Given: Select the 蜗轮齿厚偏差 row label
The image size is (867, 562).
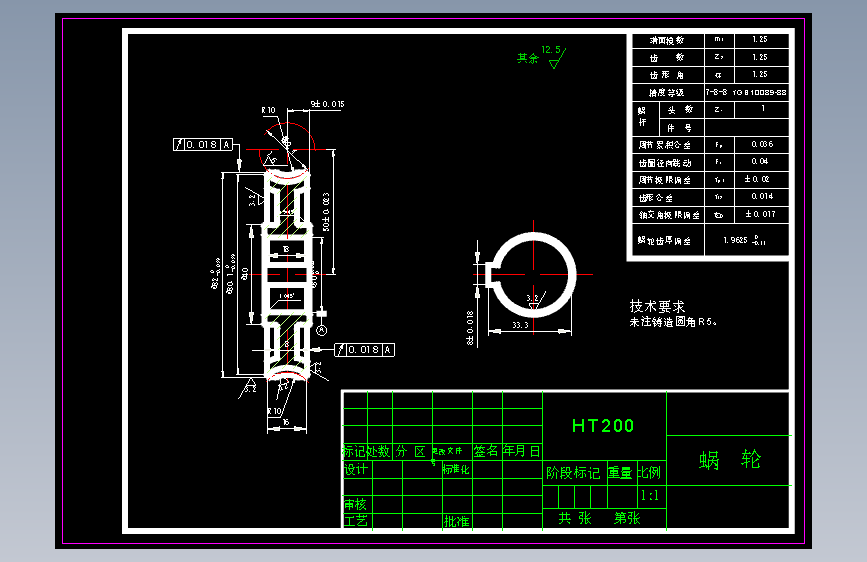Looking at the screenshot, I should pos(664,240).
